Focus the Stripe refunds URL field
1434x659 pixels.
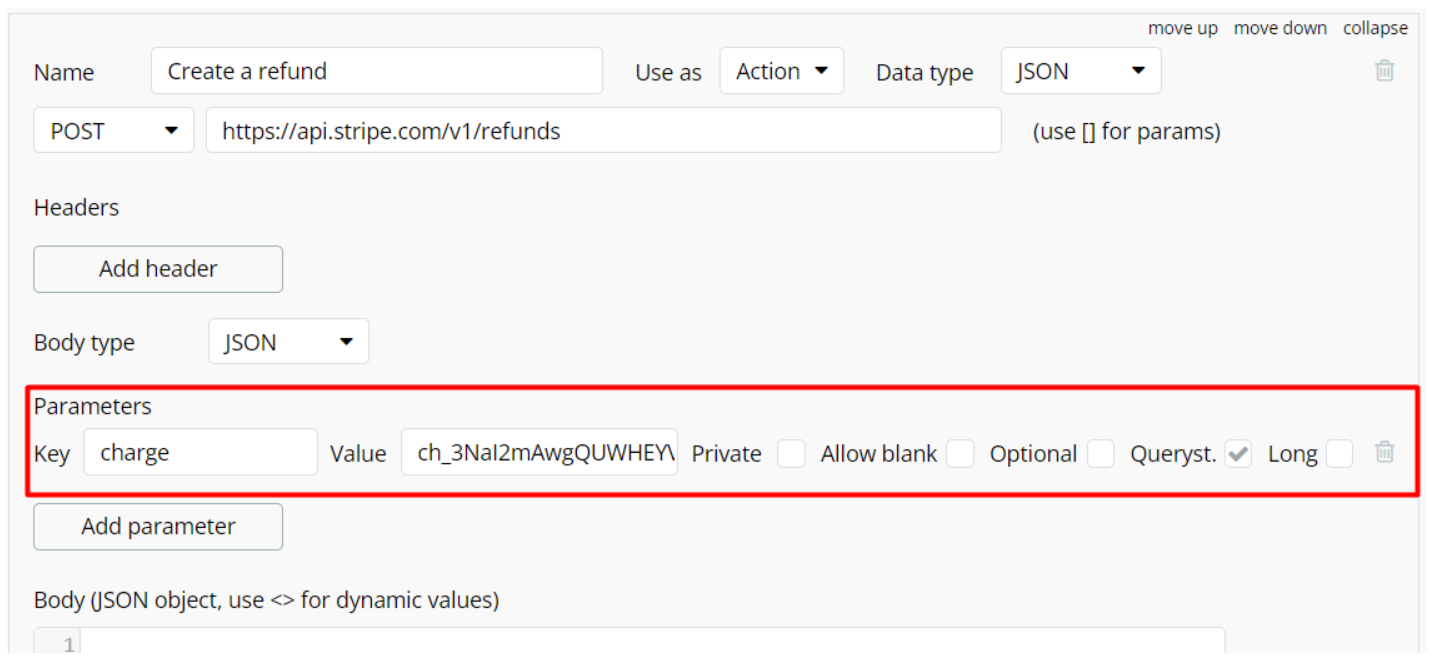603,130
